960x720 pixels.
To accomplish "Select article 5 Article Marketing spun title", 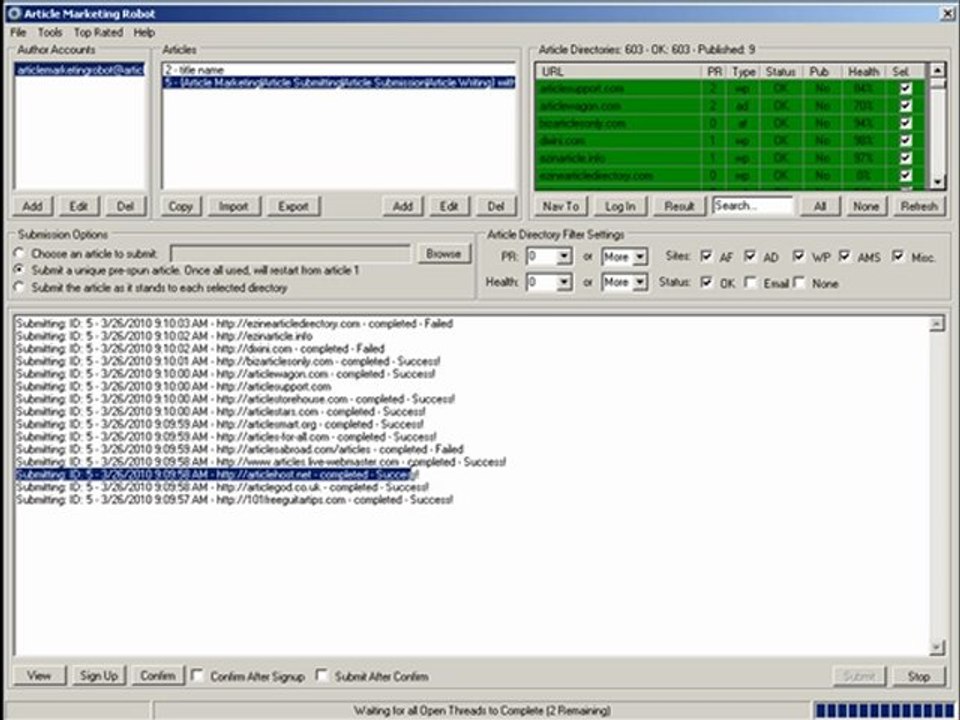I will click(339, 83).
